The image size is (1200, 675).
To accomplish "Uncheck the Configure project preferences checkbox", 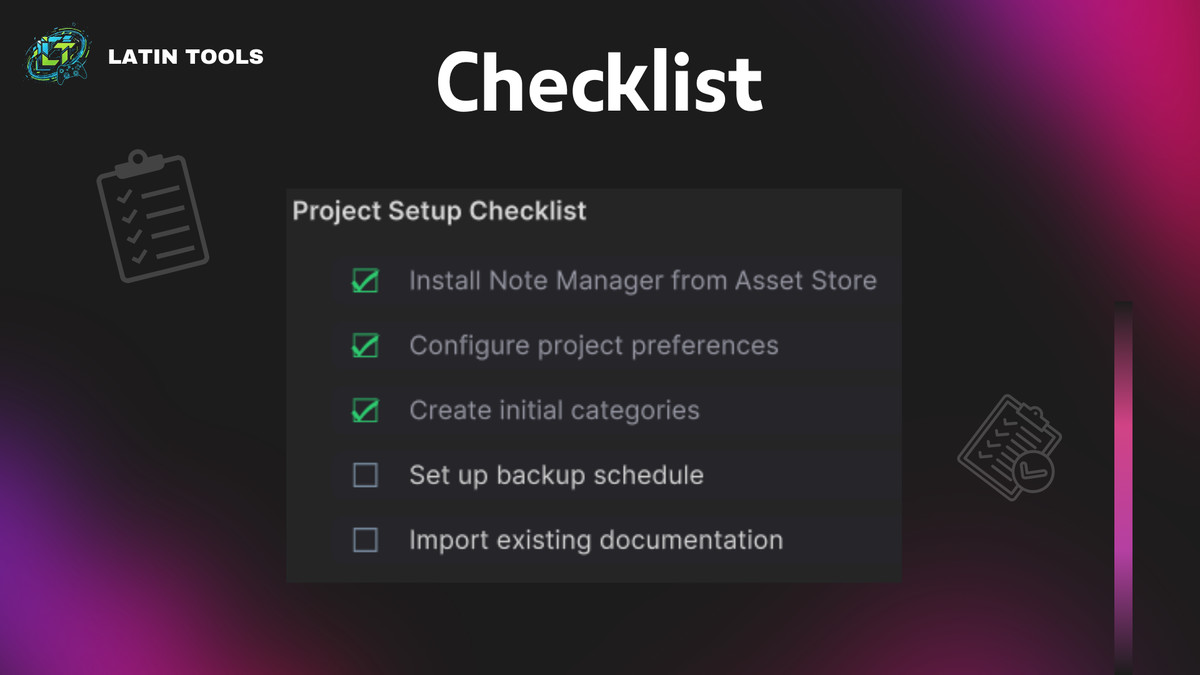I will click(x=365, y=346).
